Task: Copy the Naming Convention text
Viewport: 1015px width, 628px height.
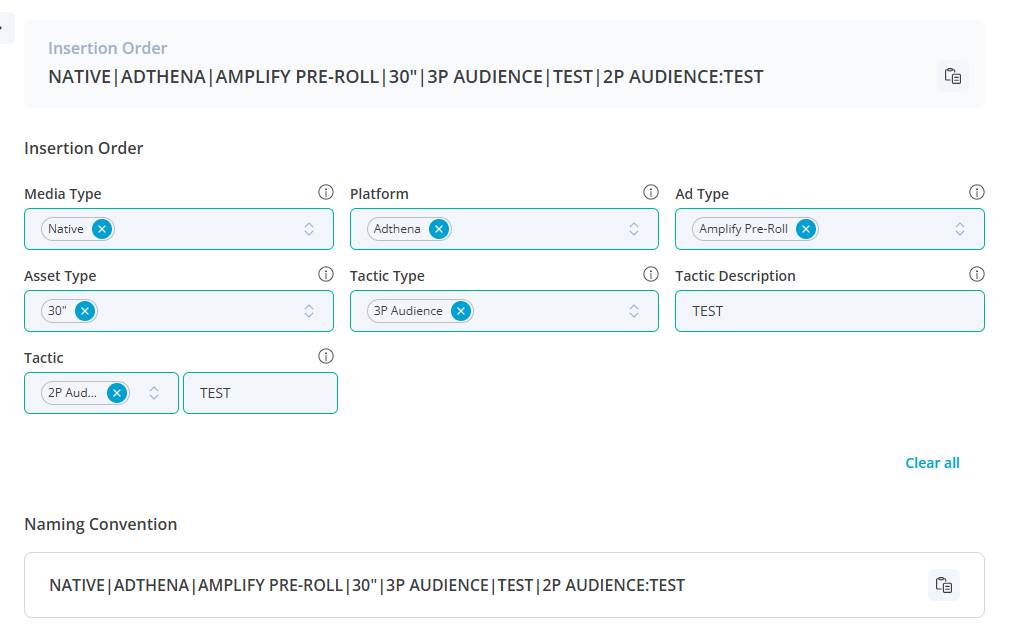Action: pos(943,585)
